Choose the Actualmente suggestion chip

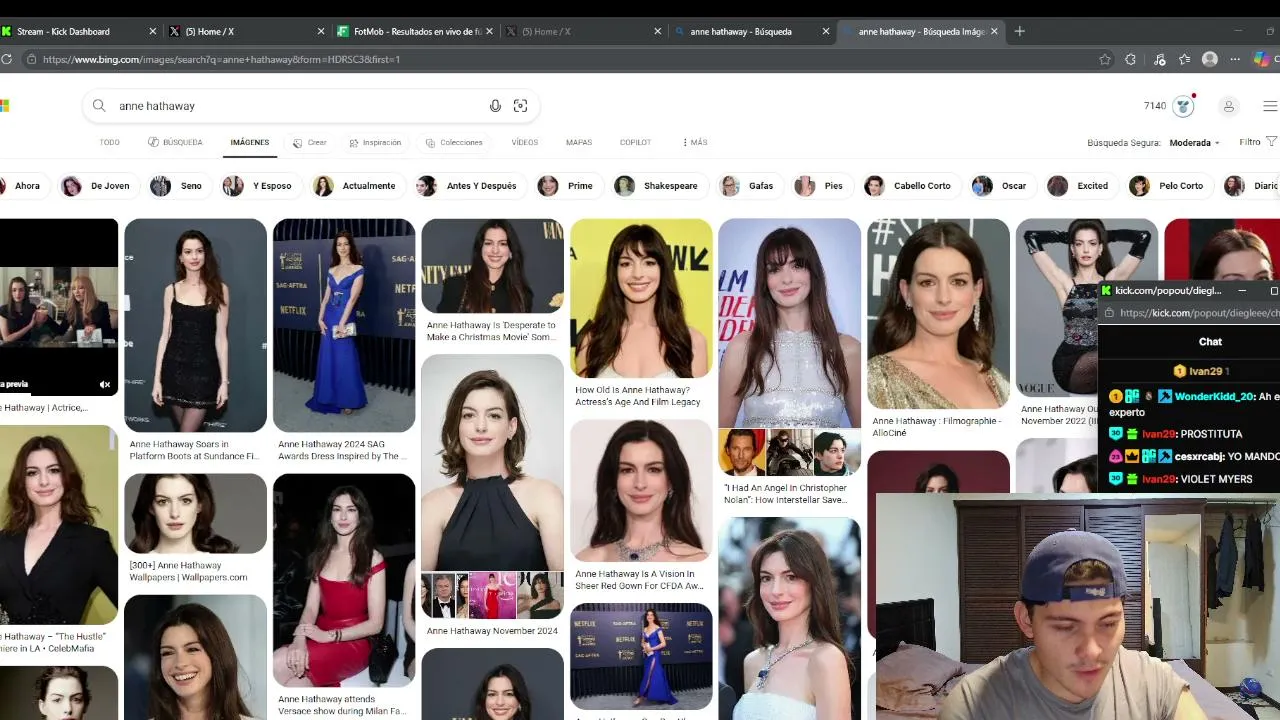pos(356,186)
